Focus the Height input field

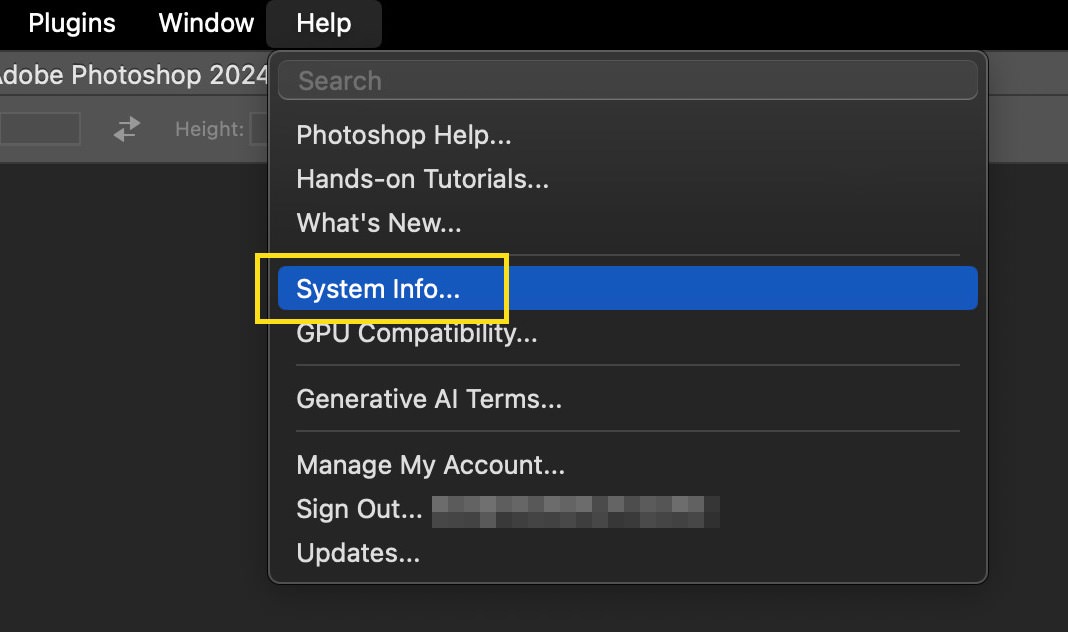point(260,129)
